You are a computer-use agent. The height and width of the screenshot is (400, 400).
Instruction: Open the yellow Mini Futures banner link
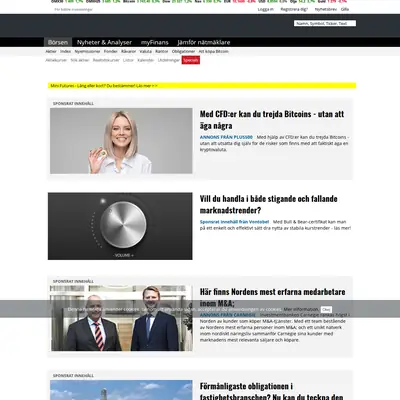104,86
